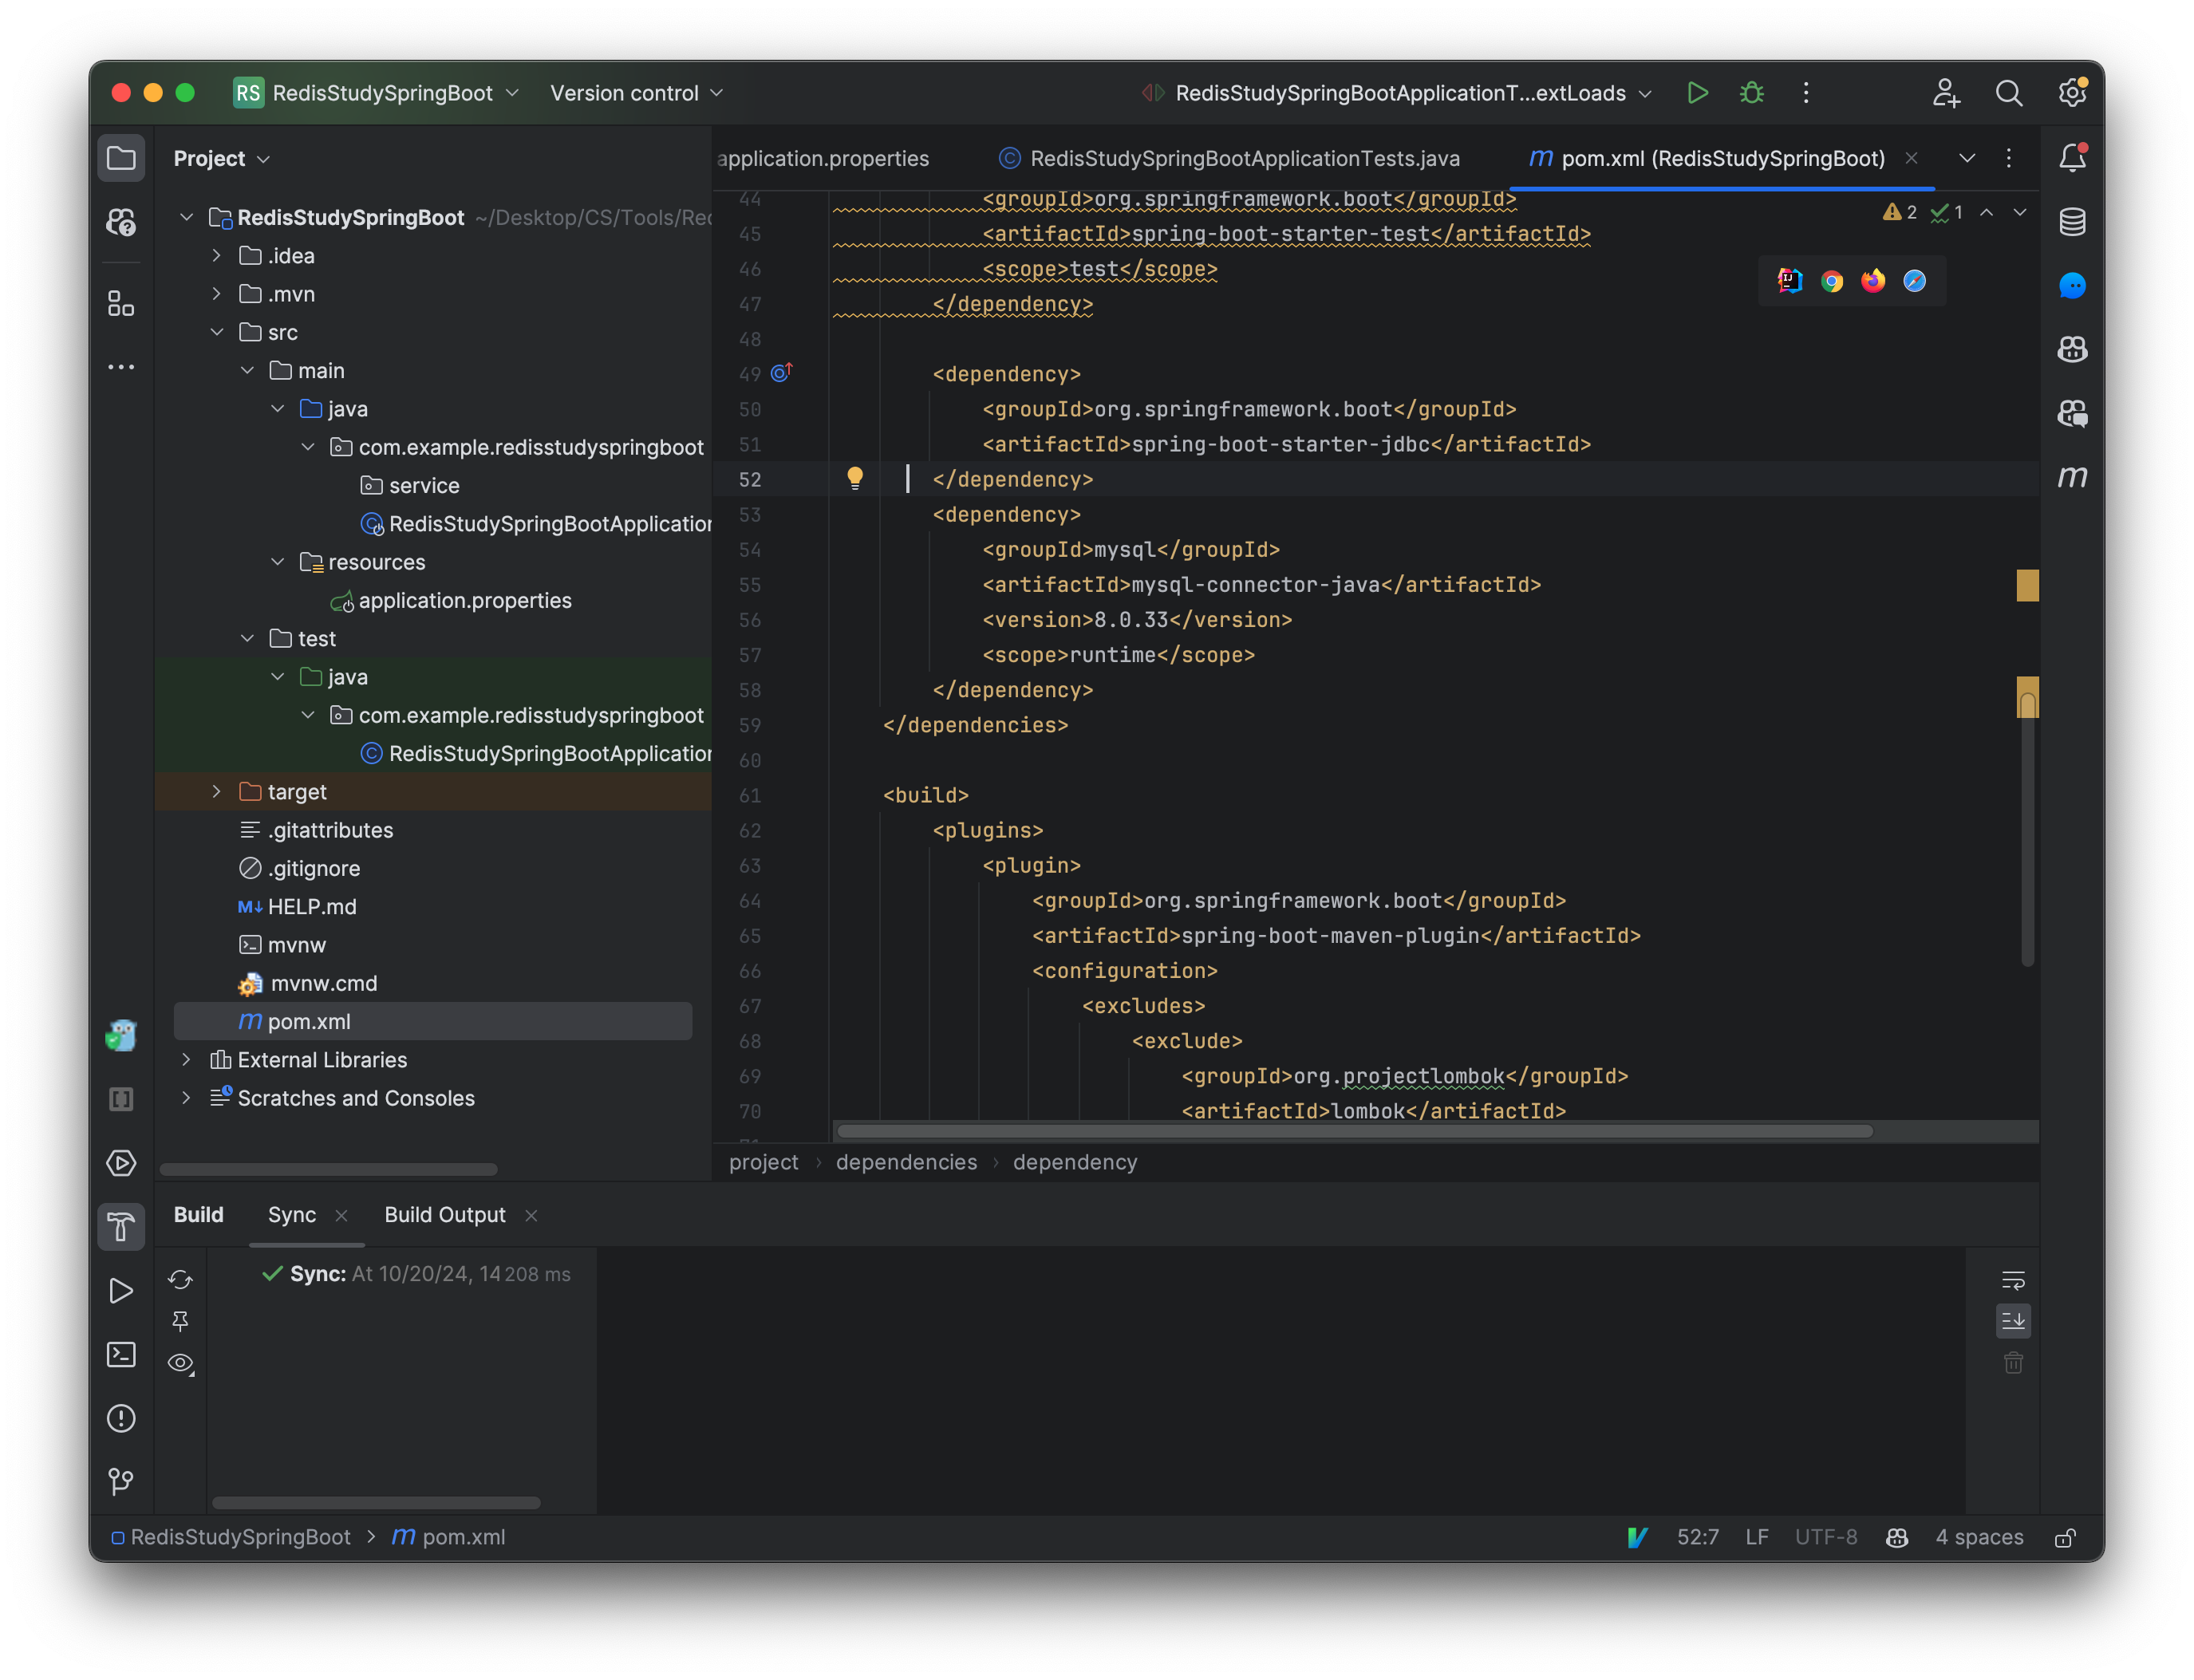This screenshot has width=2194, height=1680.
Task: Open the Structure tool window icon
Action: pyautogui.click(x=121, y=303)
